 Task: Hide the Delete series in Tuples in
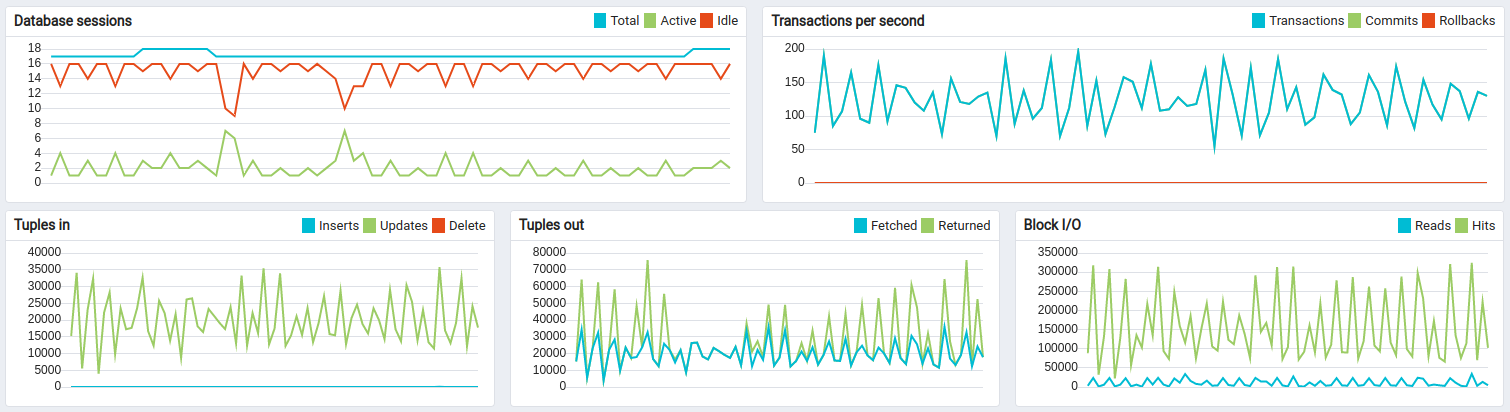pyautogui.click(x=465, y=225)
